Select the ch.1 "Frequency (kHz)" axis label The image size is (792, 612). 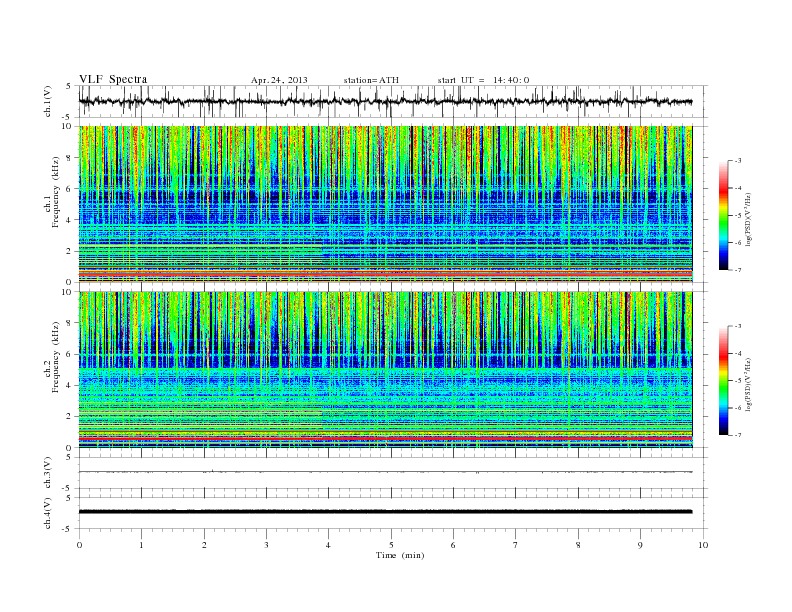pos(55,191)
